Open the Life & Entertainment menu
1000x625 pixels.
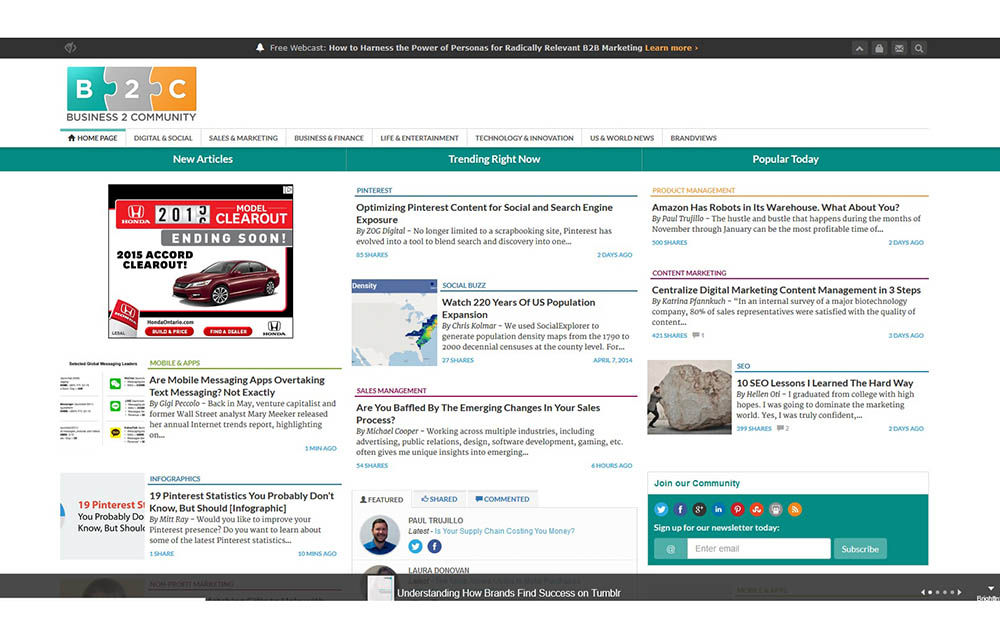[419, 138]
